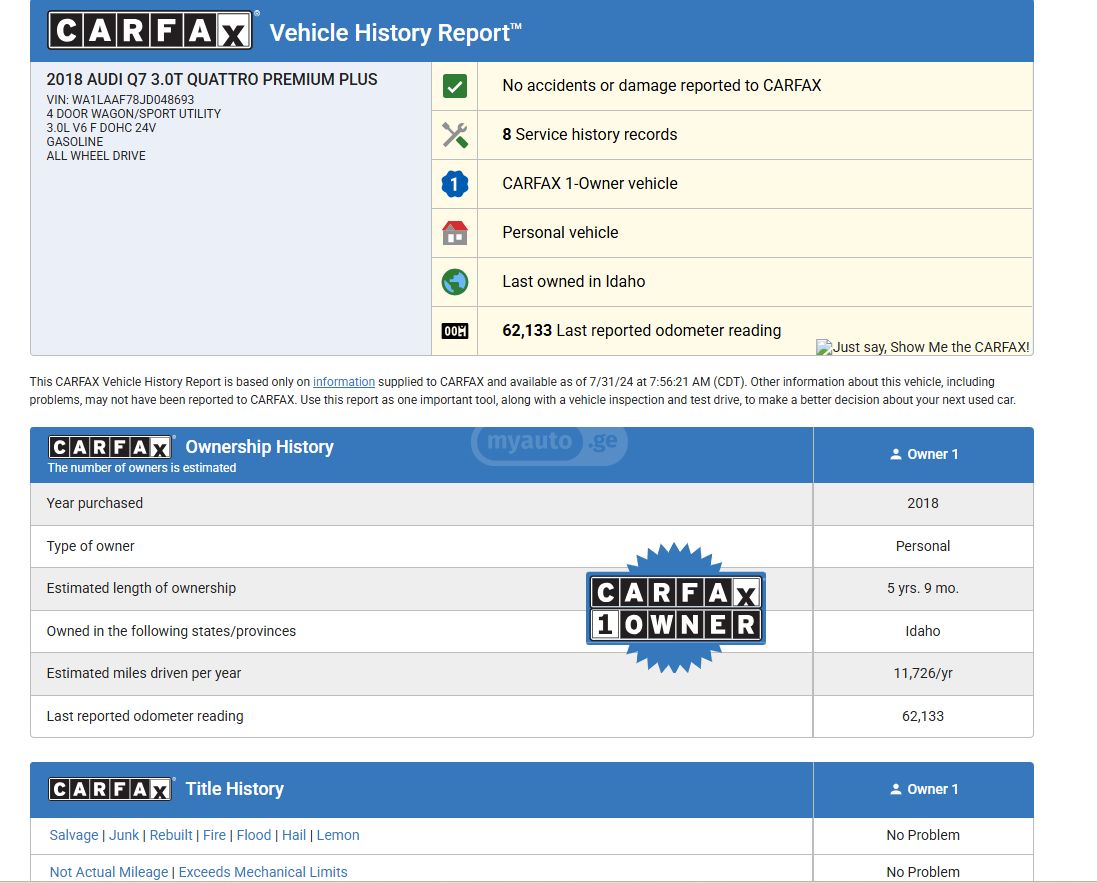Click 8 Service history records text
The height and width of the screenshot is (883, 1097).
click(x=590, y=135)
